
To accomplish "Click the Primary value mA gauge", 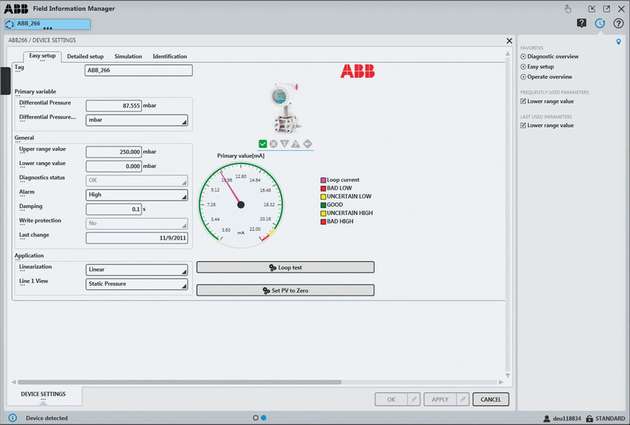I will pyautogui.click(x=241, y=204).
